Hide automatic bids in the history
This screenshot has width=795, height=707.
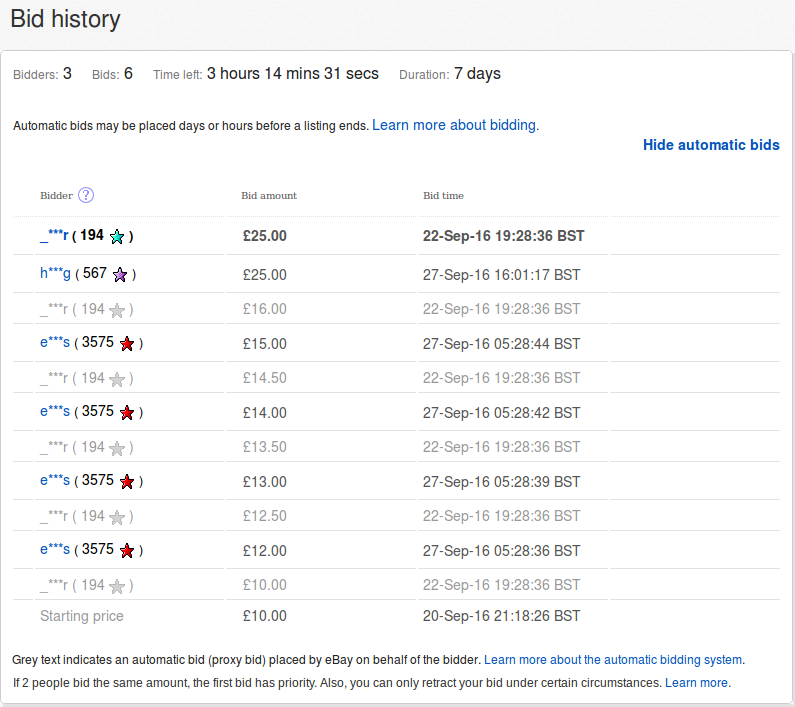coord(711,145)
